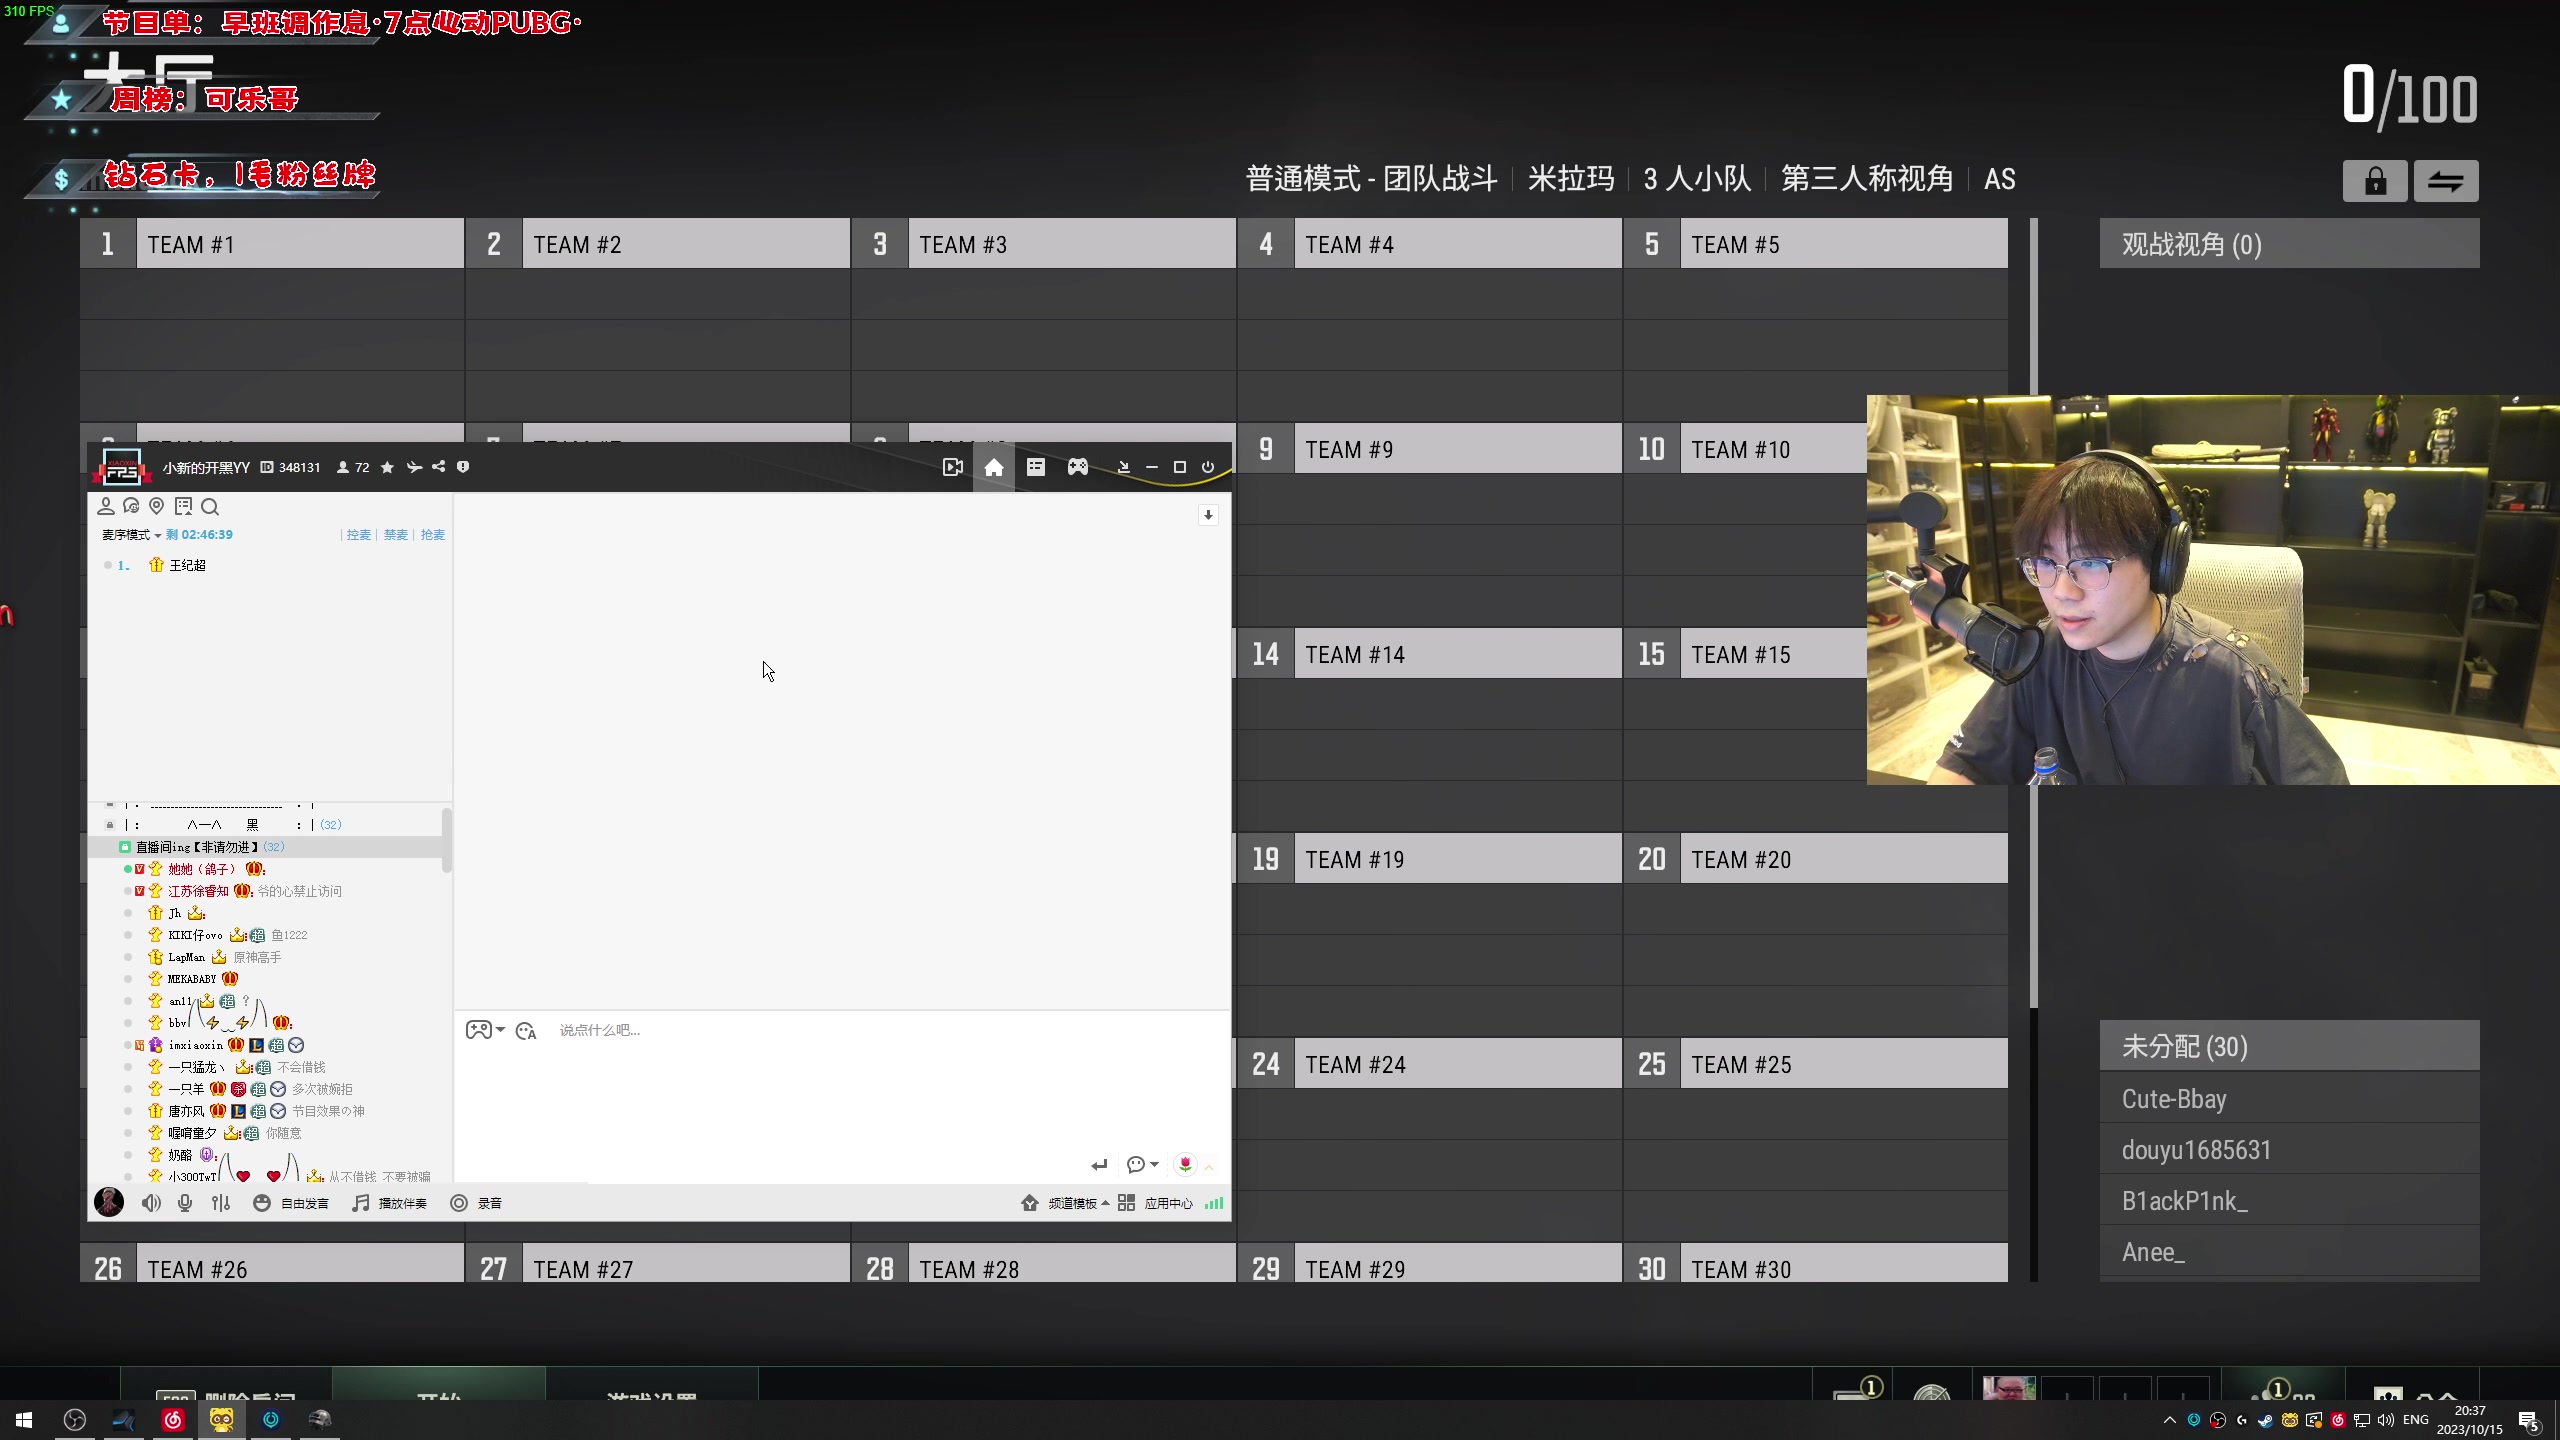The height and width of the screenshot is (1440, 2560).
Task: Start recording via the 录音 icon
Action: (x=458, y=1203)
